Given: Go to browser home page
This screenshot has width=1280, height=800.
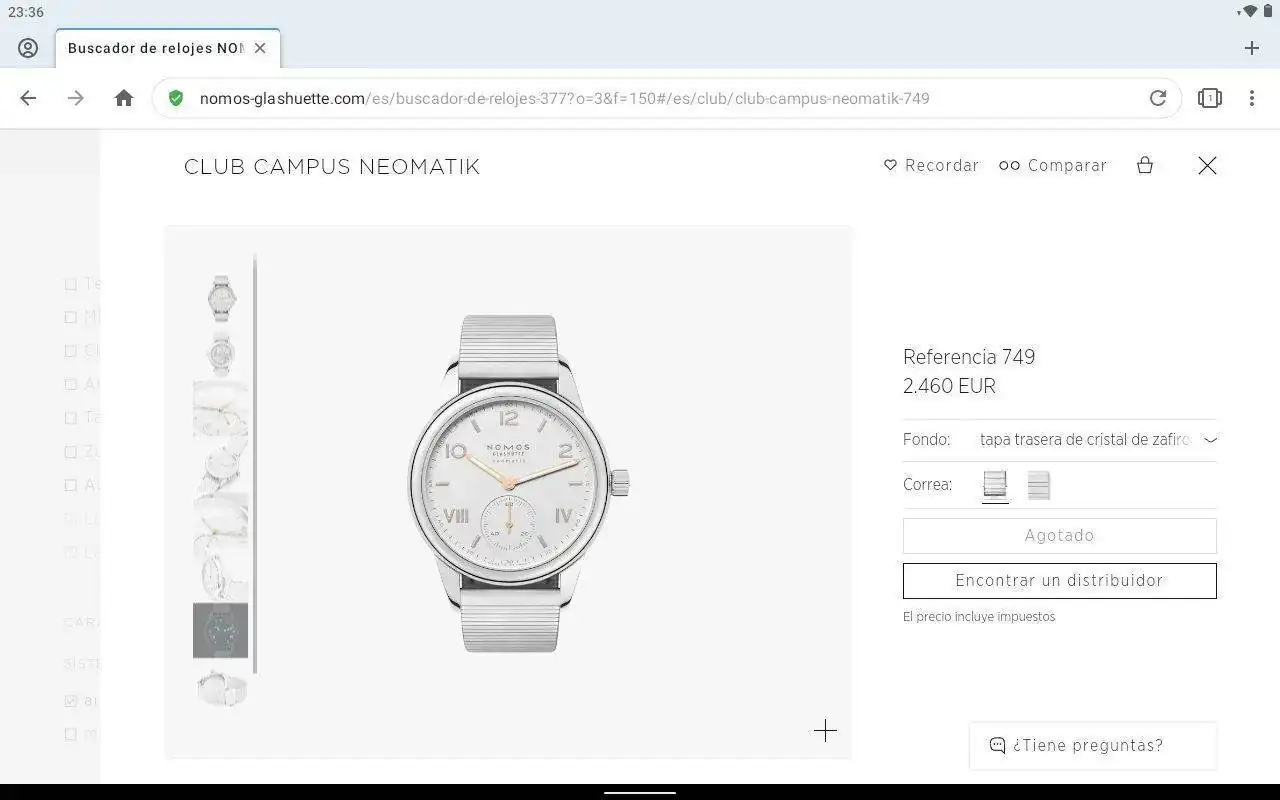Looking at the screenshot, I should (x=124, y=98).
